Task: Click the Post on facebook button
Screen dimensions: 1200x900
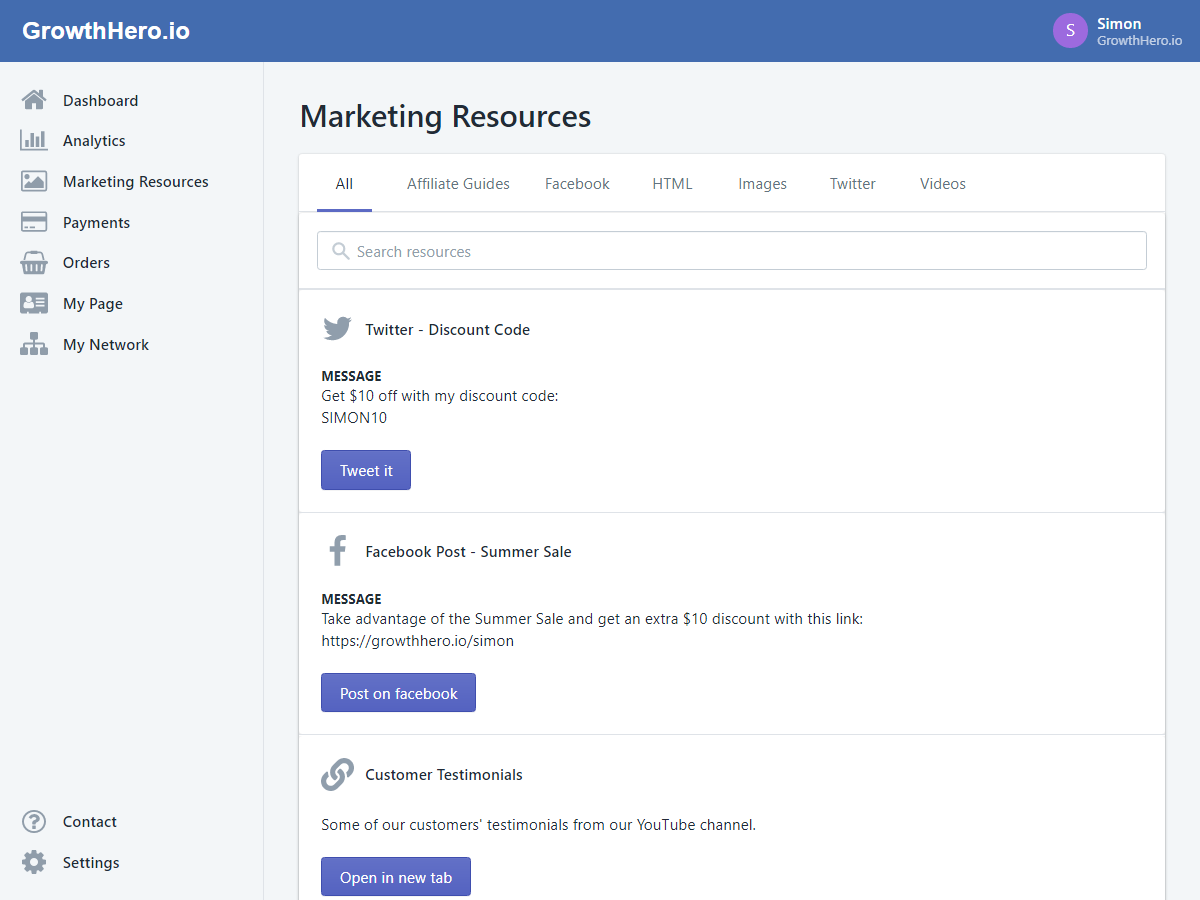Action: pyautogui.click(x=398, y=693)
